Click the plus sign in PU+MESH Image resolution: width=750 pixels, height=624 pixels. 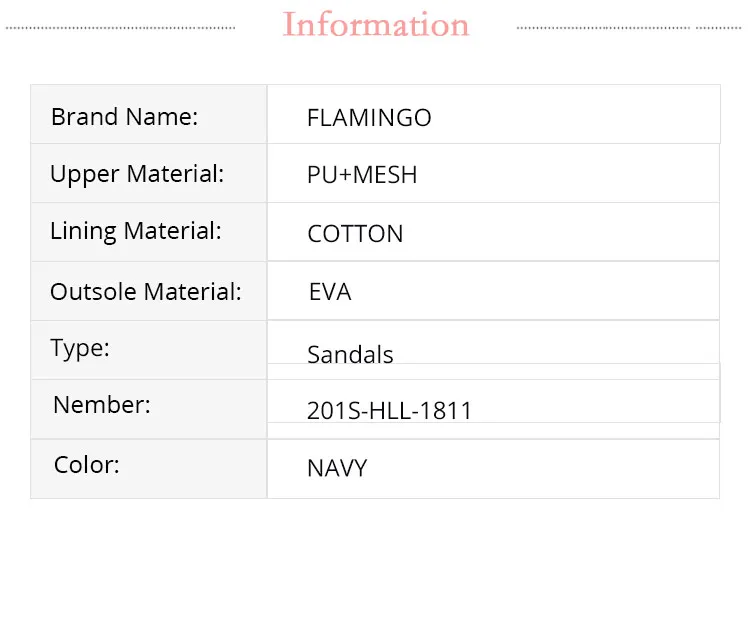pos(343,176)
